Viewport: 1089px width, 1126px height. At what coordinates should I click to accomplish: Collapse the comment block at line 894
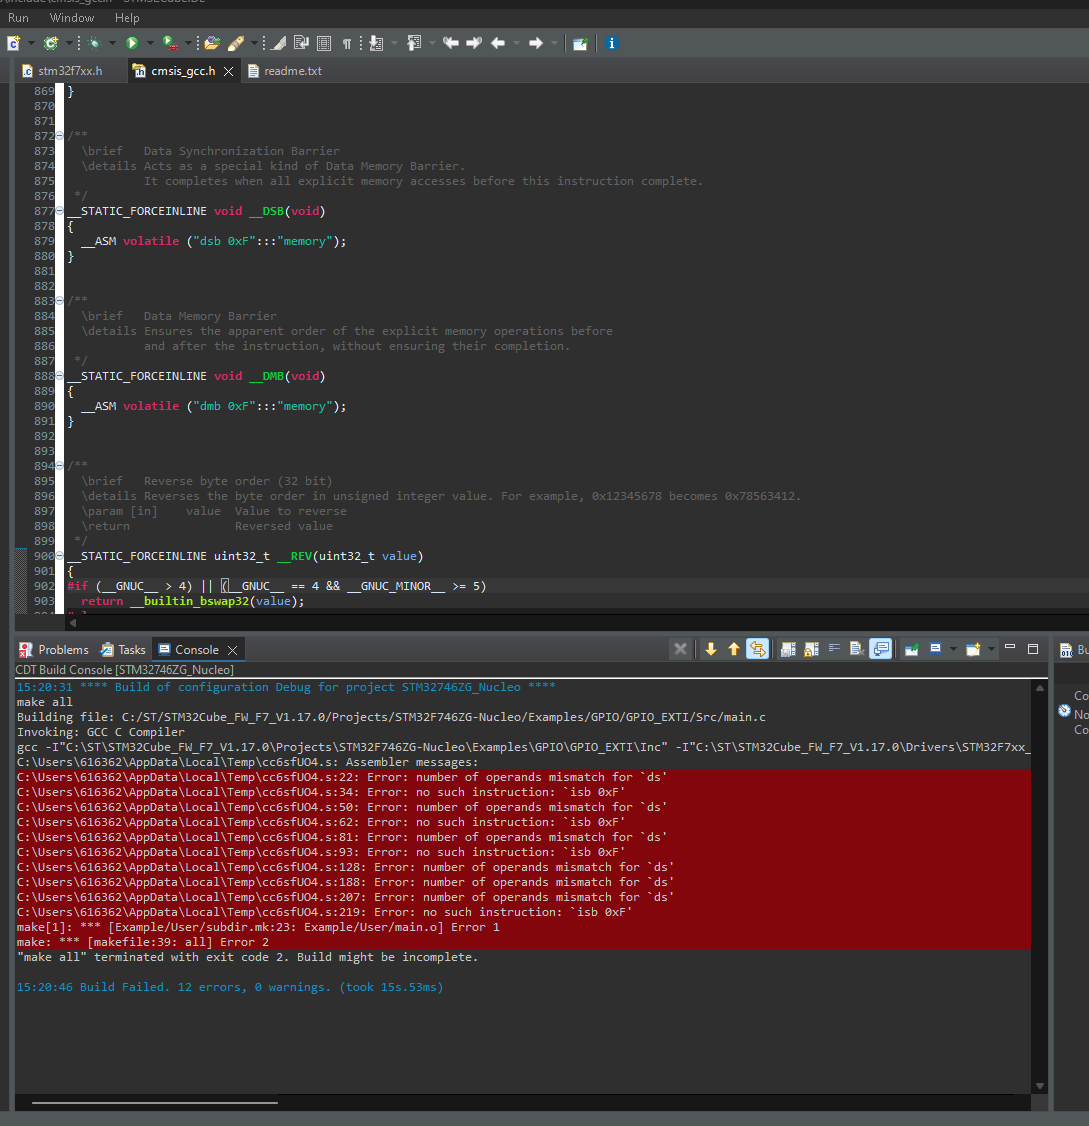pyautogui.click(x=58, y=465)
